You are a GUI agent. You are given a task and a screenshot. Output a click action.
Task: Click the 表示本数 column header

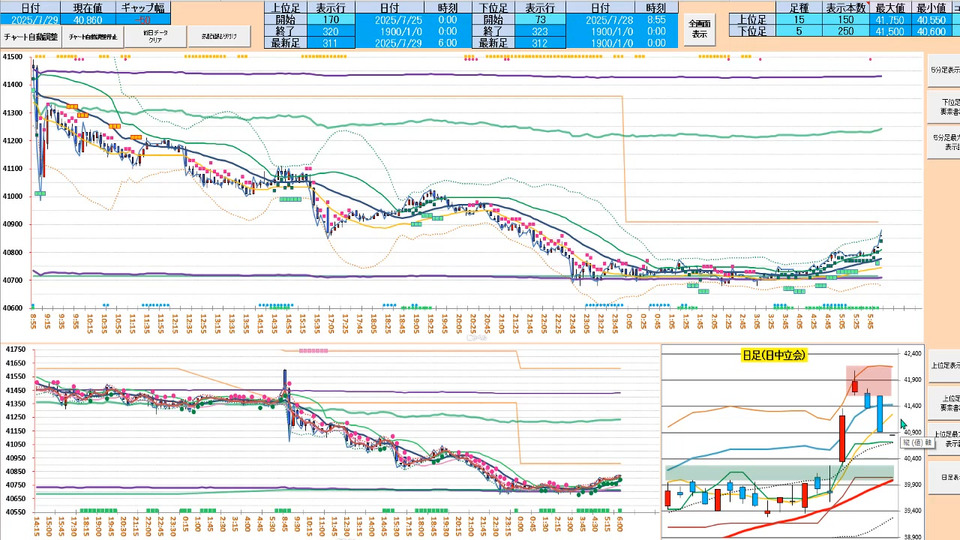click(x=846, y=8)
